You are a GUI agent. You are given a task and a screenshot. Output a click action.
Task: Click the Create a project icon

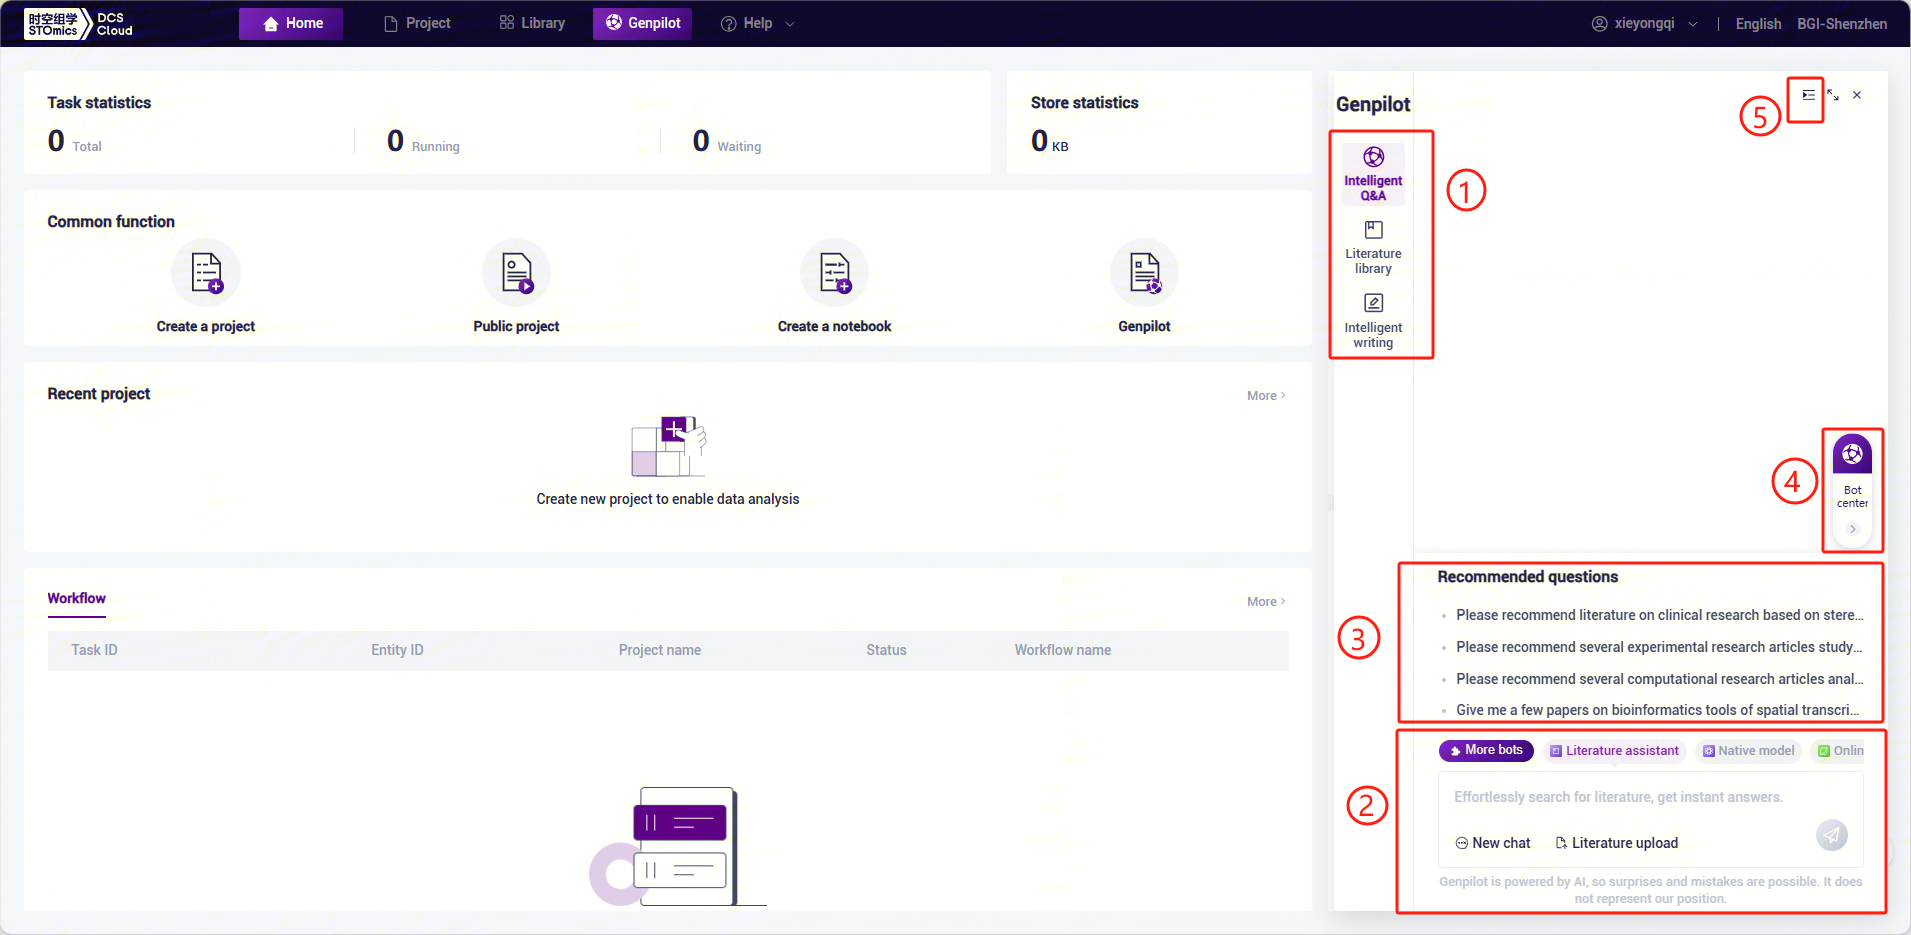pyautogui.click(x=206, y=273)
